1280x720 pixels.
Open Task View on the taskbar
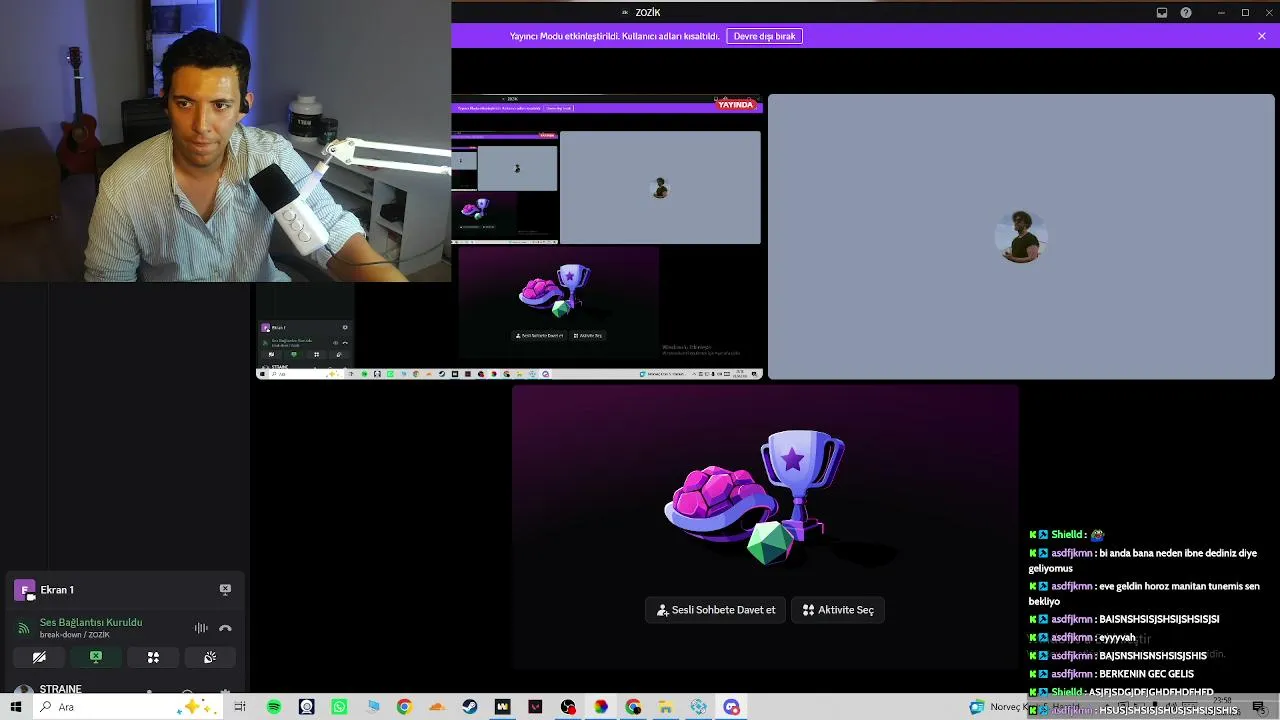(x=240, y=707)
